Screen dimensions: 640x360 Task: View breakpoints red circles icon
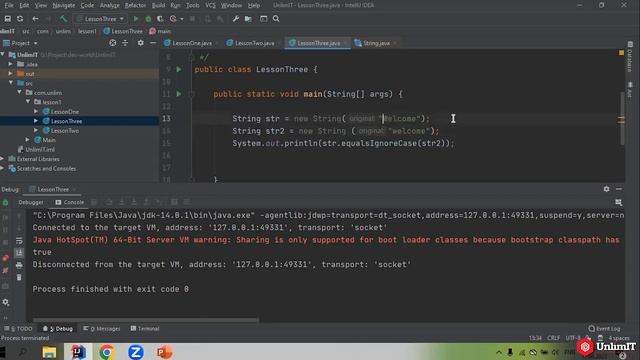(5, 258)
